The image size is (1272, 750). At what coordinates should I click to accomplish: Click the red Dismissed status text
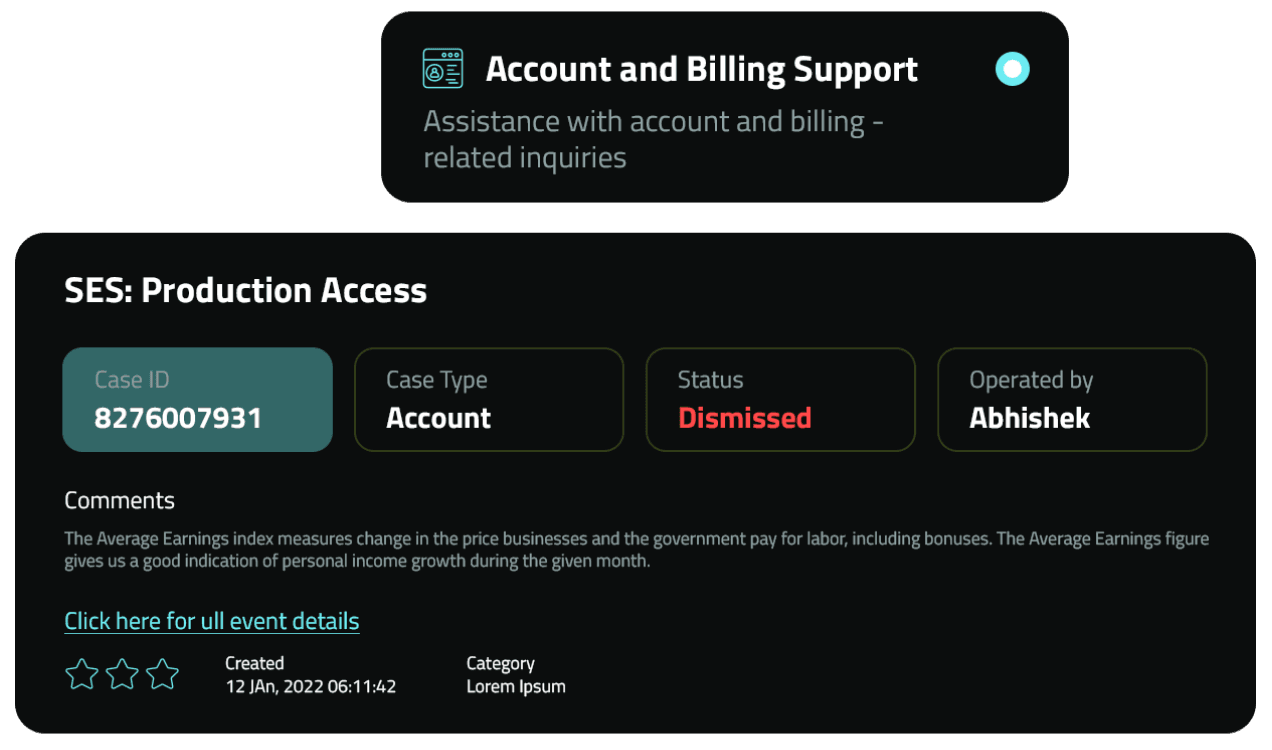coord(744,418)
